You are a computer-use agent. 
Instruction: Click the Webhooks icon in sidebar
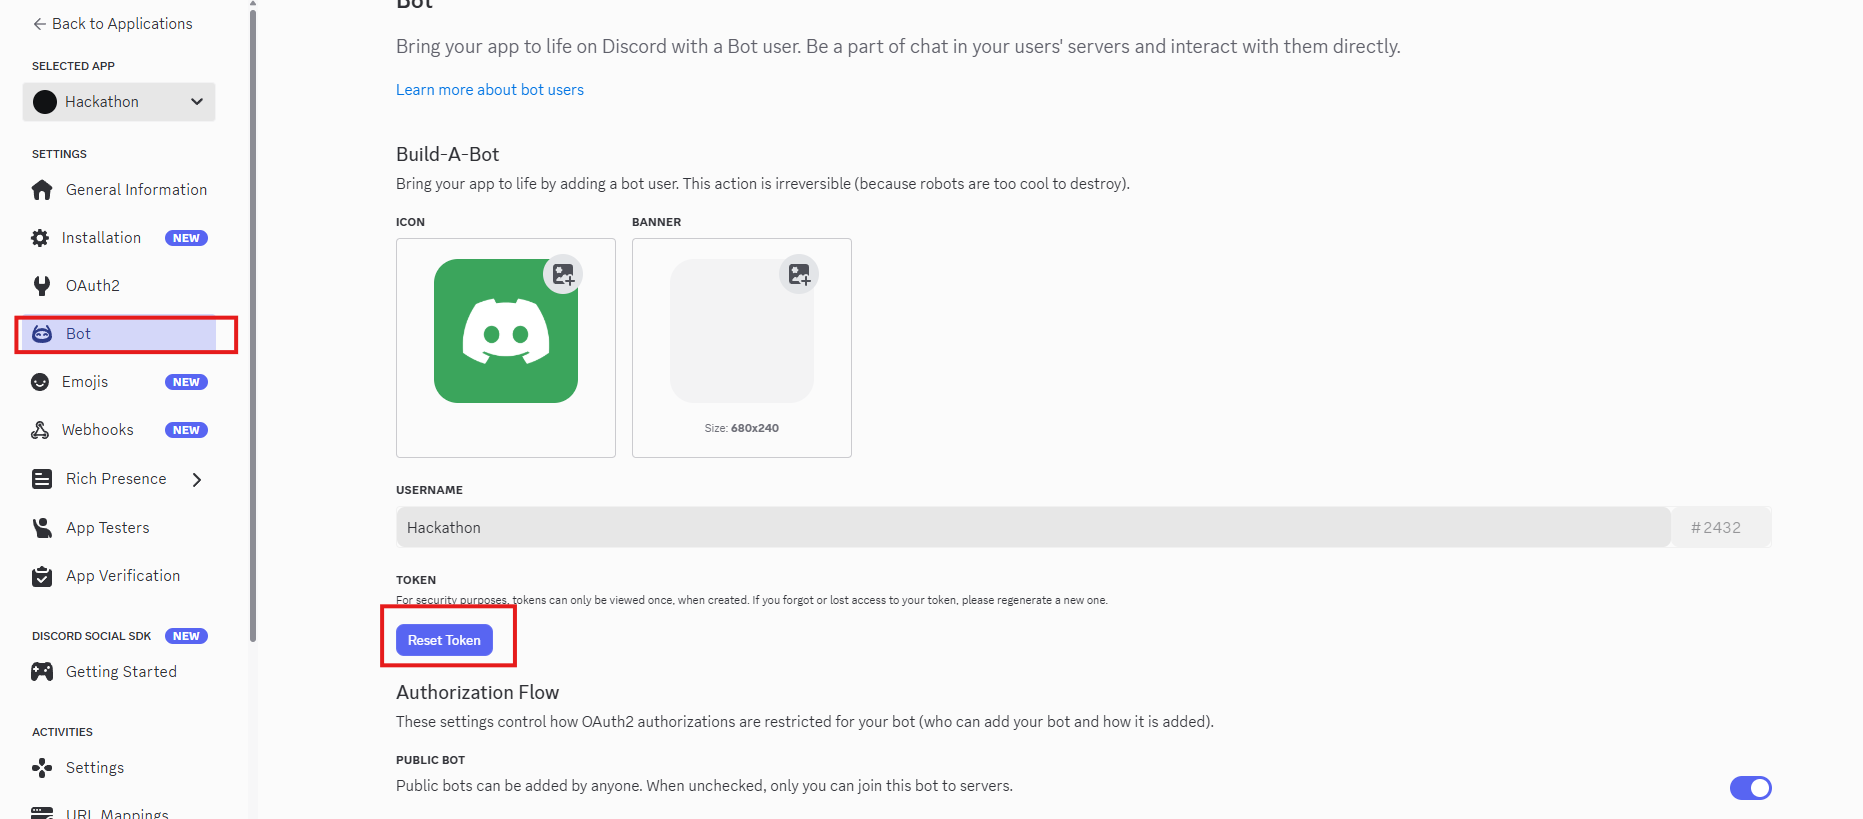tap(40, 430)
